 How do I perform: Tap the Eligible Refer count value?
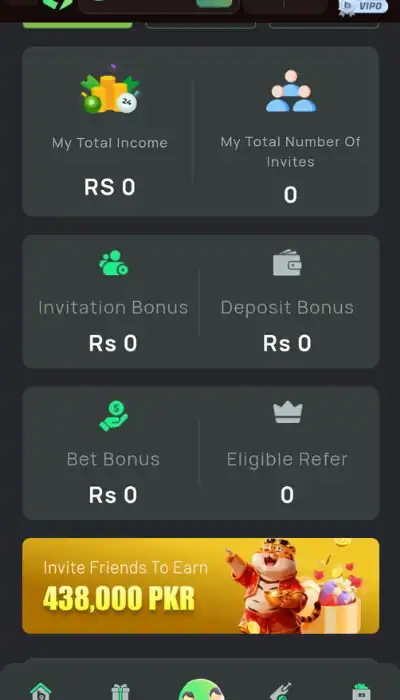(287, 495)
